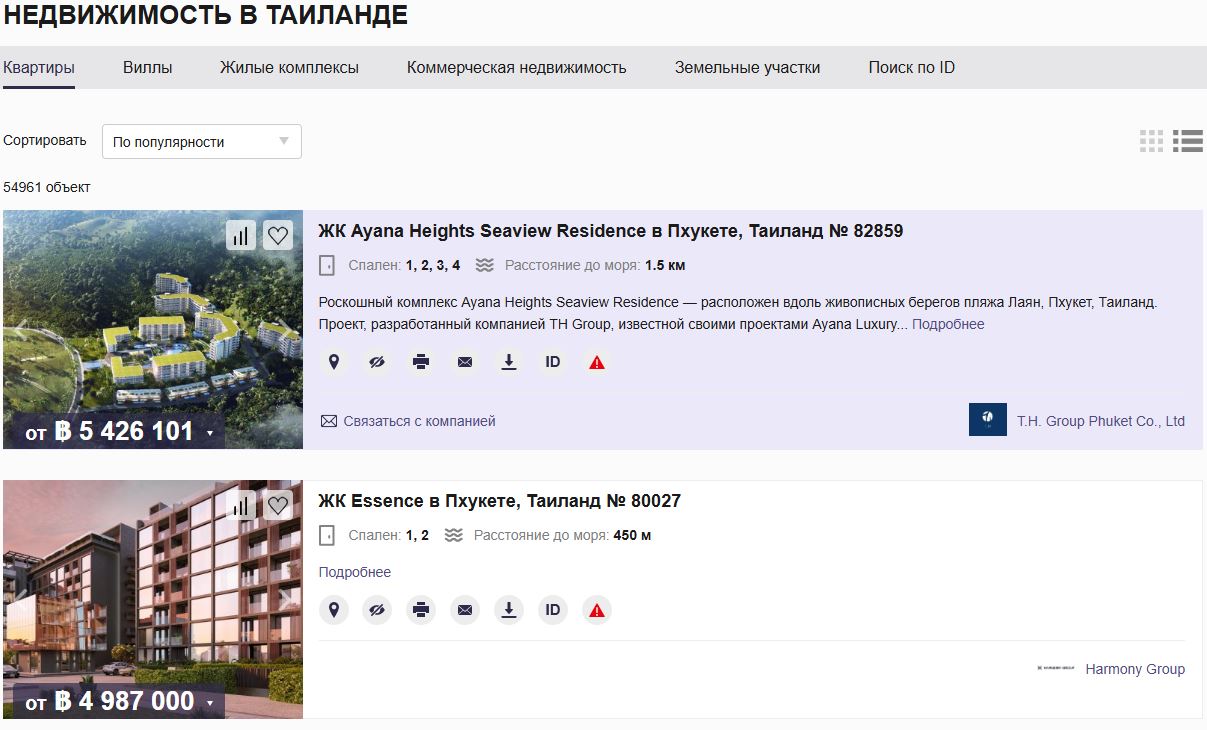Expand currency dropdown on ฿ 4 987 000 price
The width and height of the screenshot is (1207, 730).
[x=210, y=703]
